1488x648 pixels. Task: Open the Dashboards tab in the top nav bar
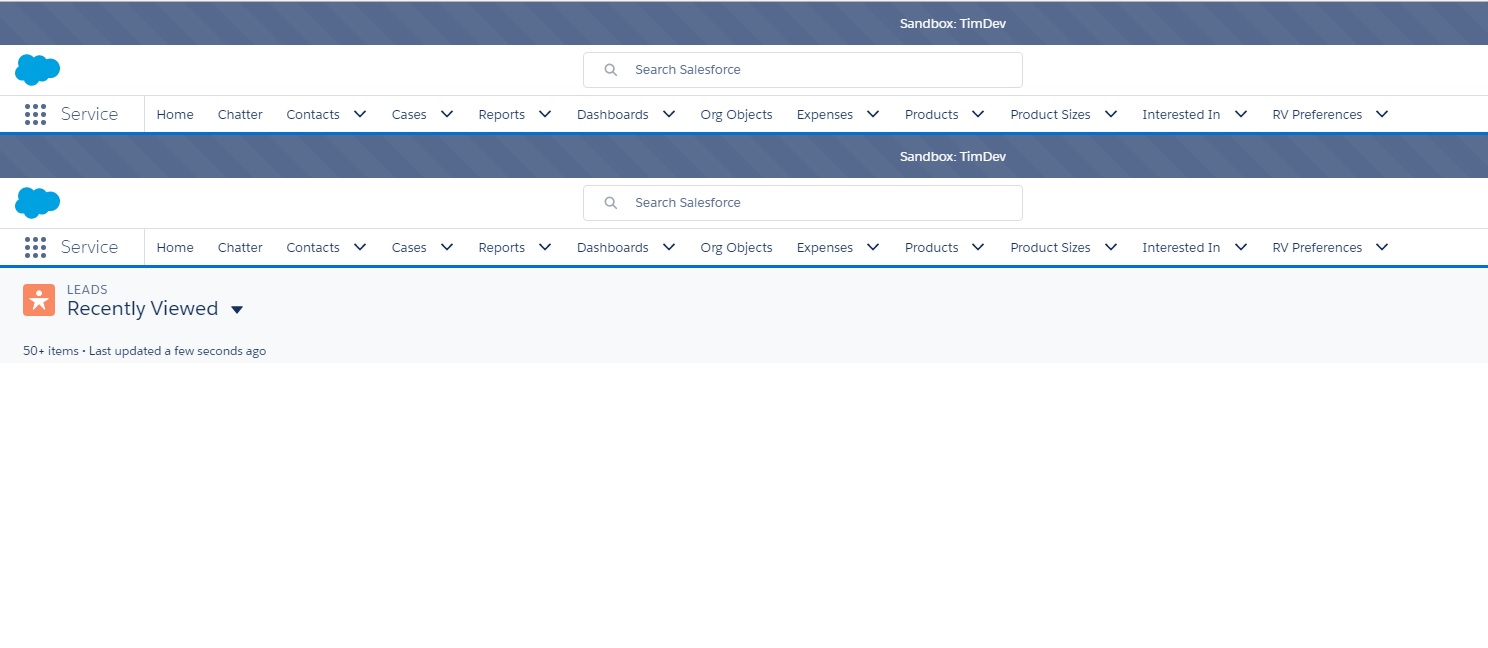[x=613, y=114]
